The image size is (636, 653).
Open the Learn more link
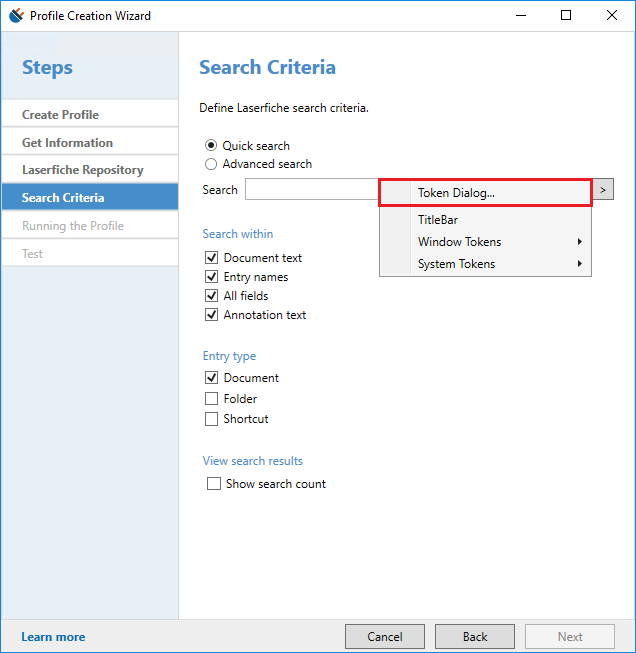(53, 637)
